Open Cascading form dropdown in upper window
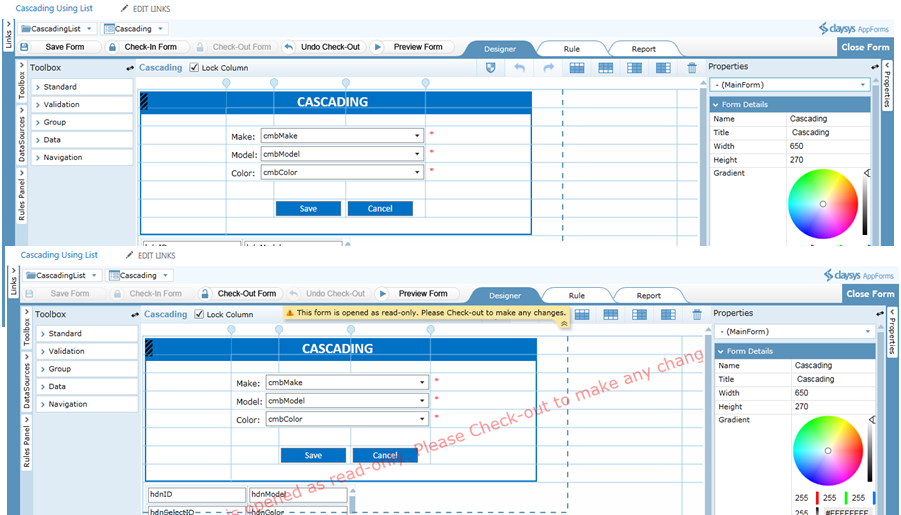 (160, 29)
